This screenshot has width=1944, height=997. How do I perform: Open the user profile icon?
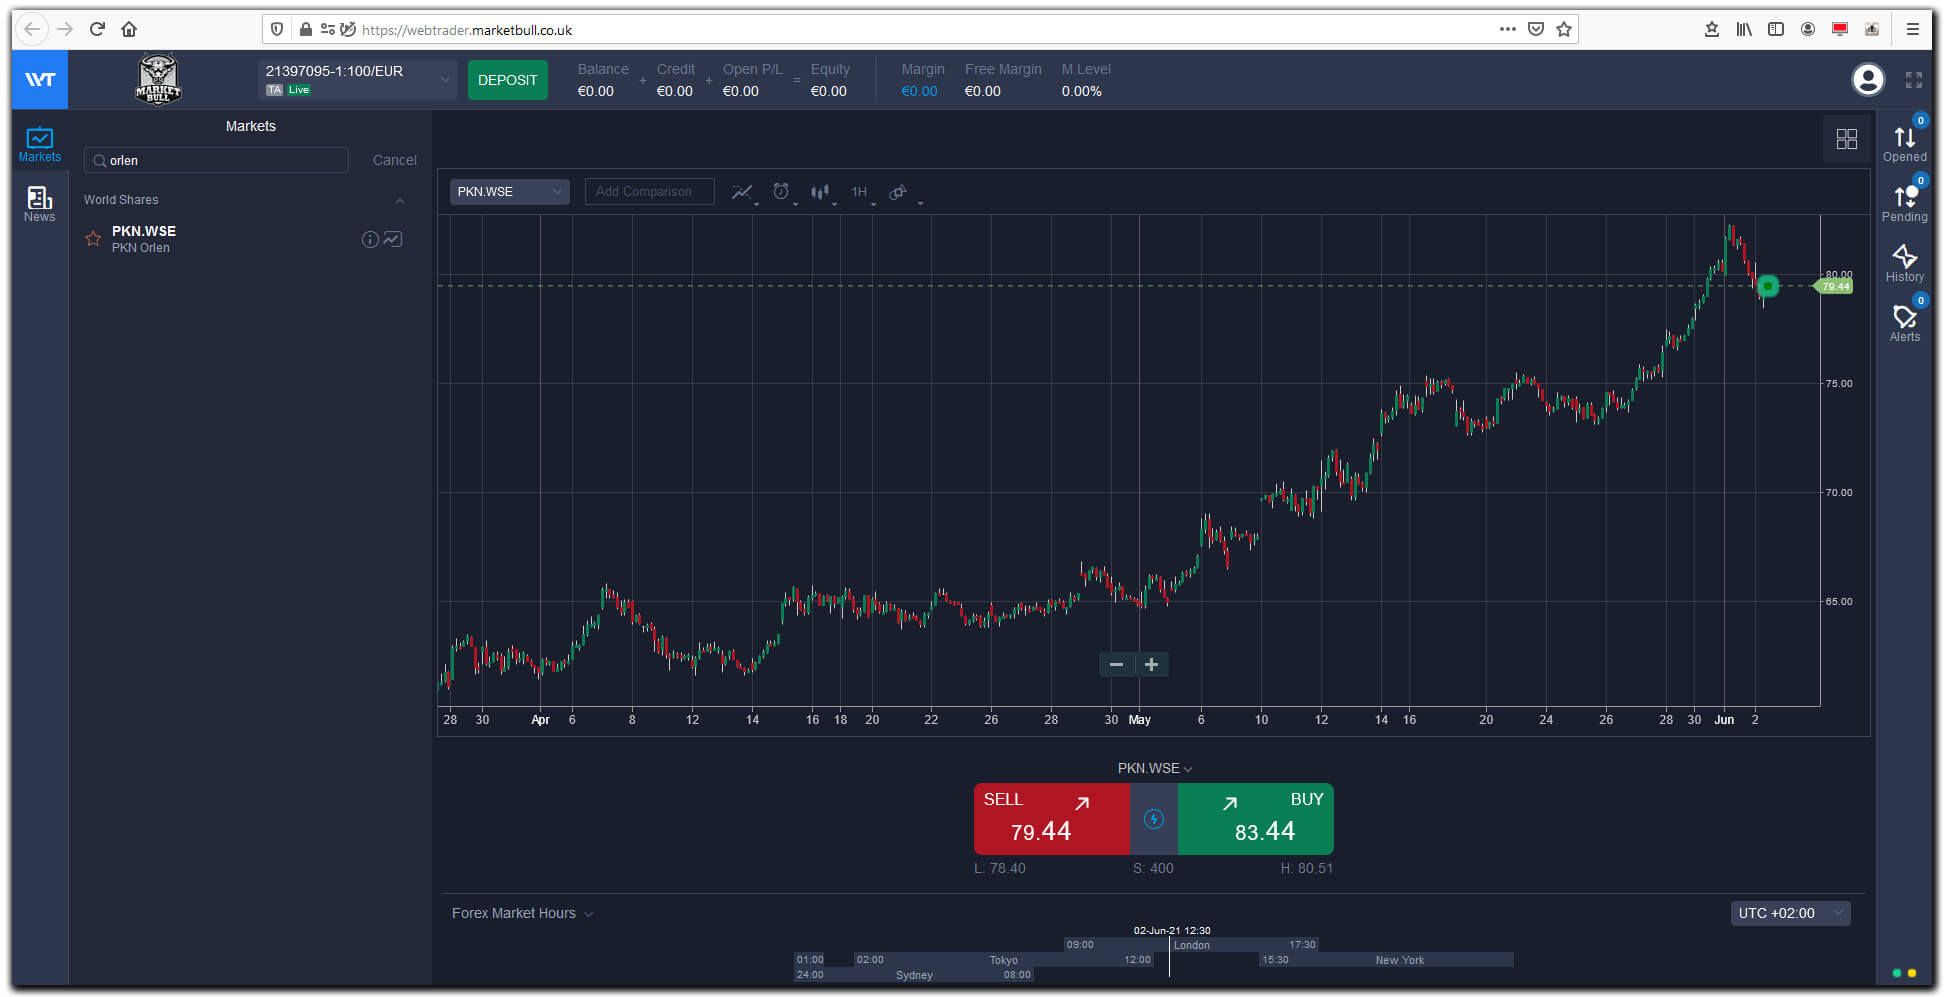tap(1867, 79)
